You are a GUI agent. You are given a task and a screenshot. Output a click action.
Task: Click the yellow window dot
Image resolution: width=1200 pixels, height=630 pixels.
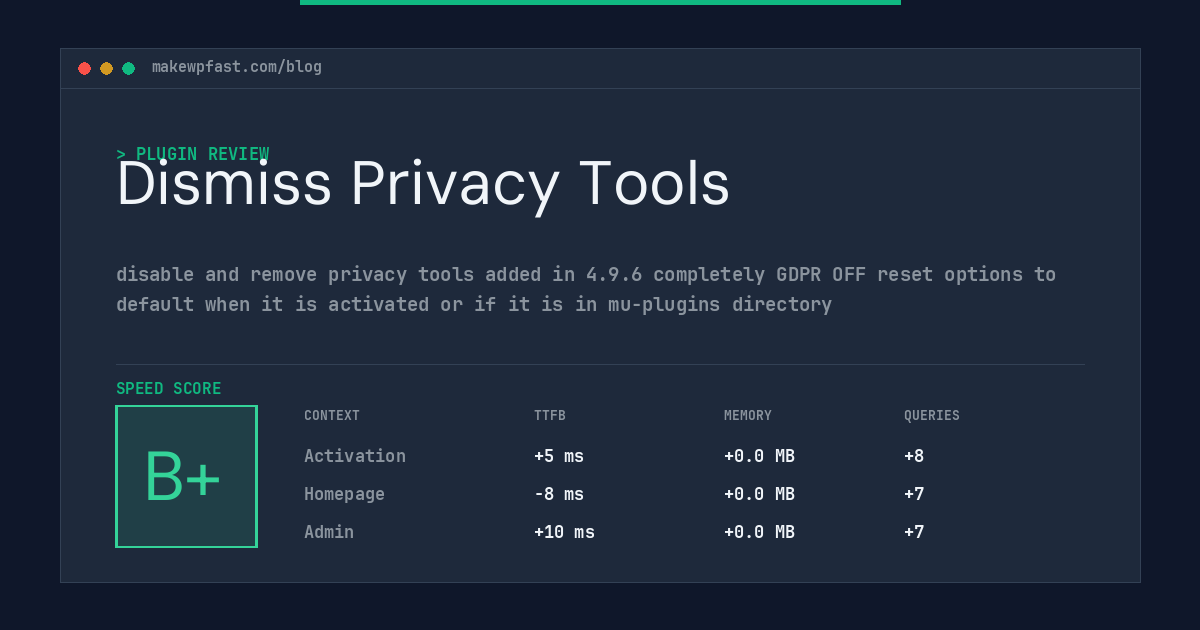(106, 68)
